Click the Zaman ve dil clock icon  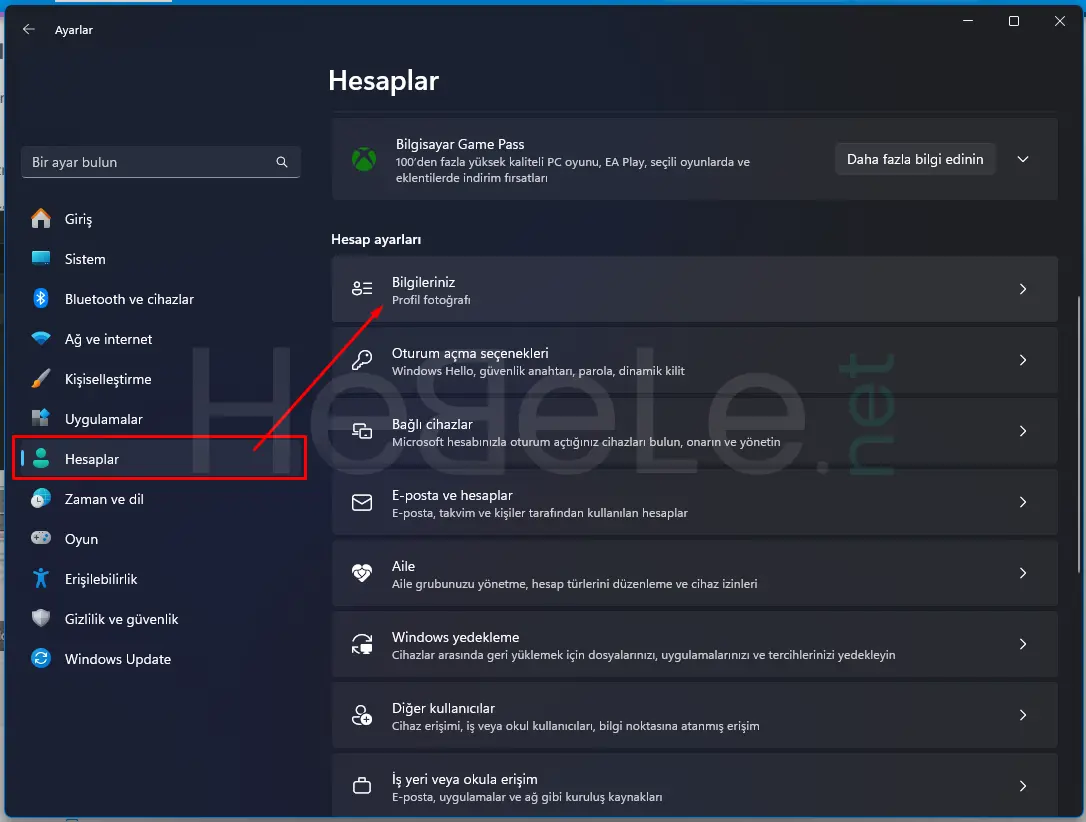pos(41,499)
